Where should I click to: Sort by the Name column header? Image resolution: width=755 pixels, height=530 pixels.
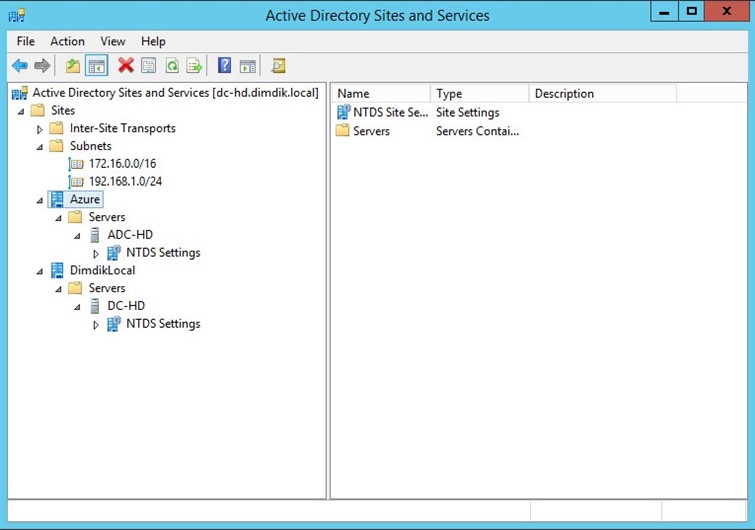pos(381,93)
